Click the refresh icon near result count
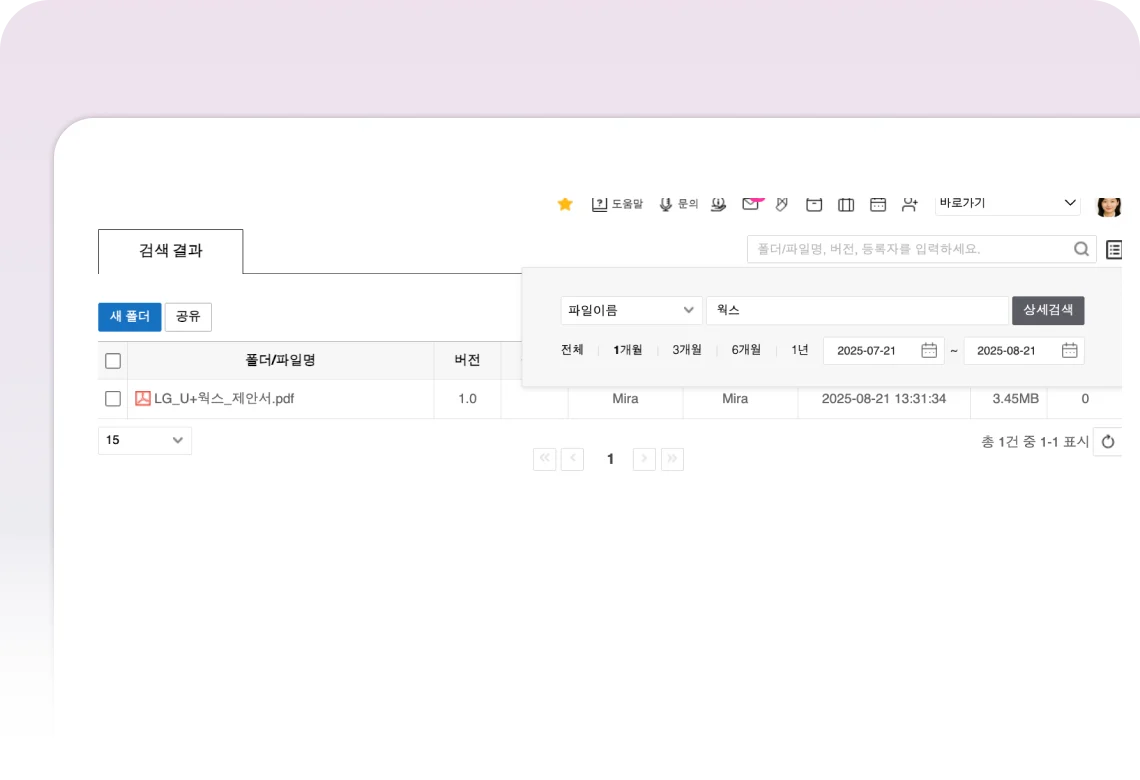The height and width of the screenshot is (780, 1140). point(1108,441)
